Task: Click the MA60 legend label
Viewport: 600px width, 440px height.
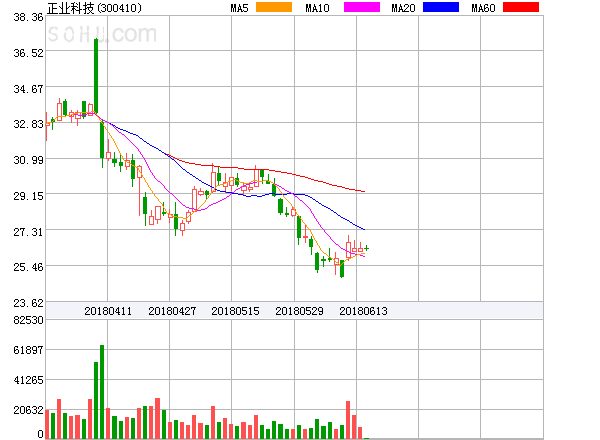Action: tap(483, 8)
